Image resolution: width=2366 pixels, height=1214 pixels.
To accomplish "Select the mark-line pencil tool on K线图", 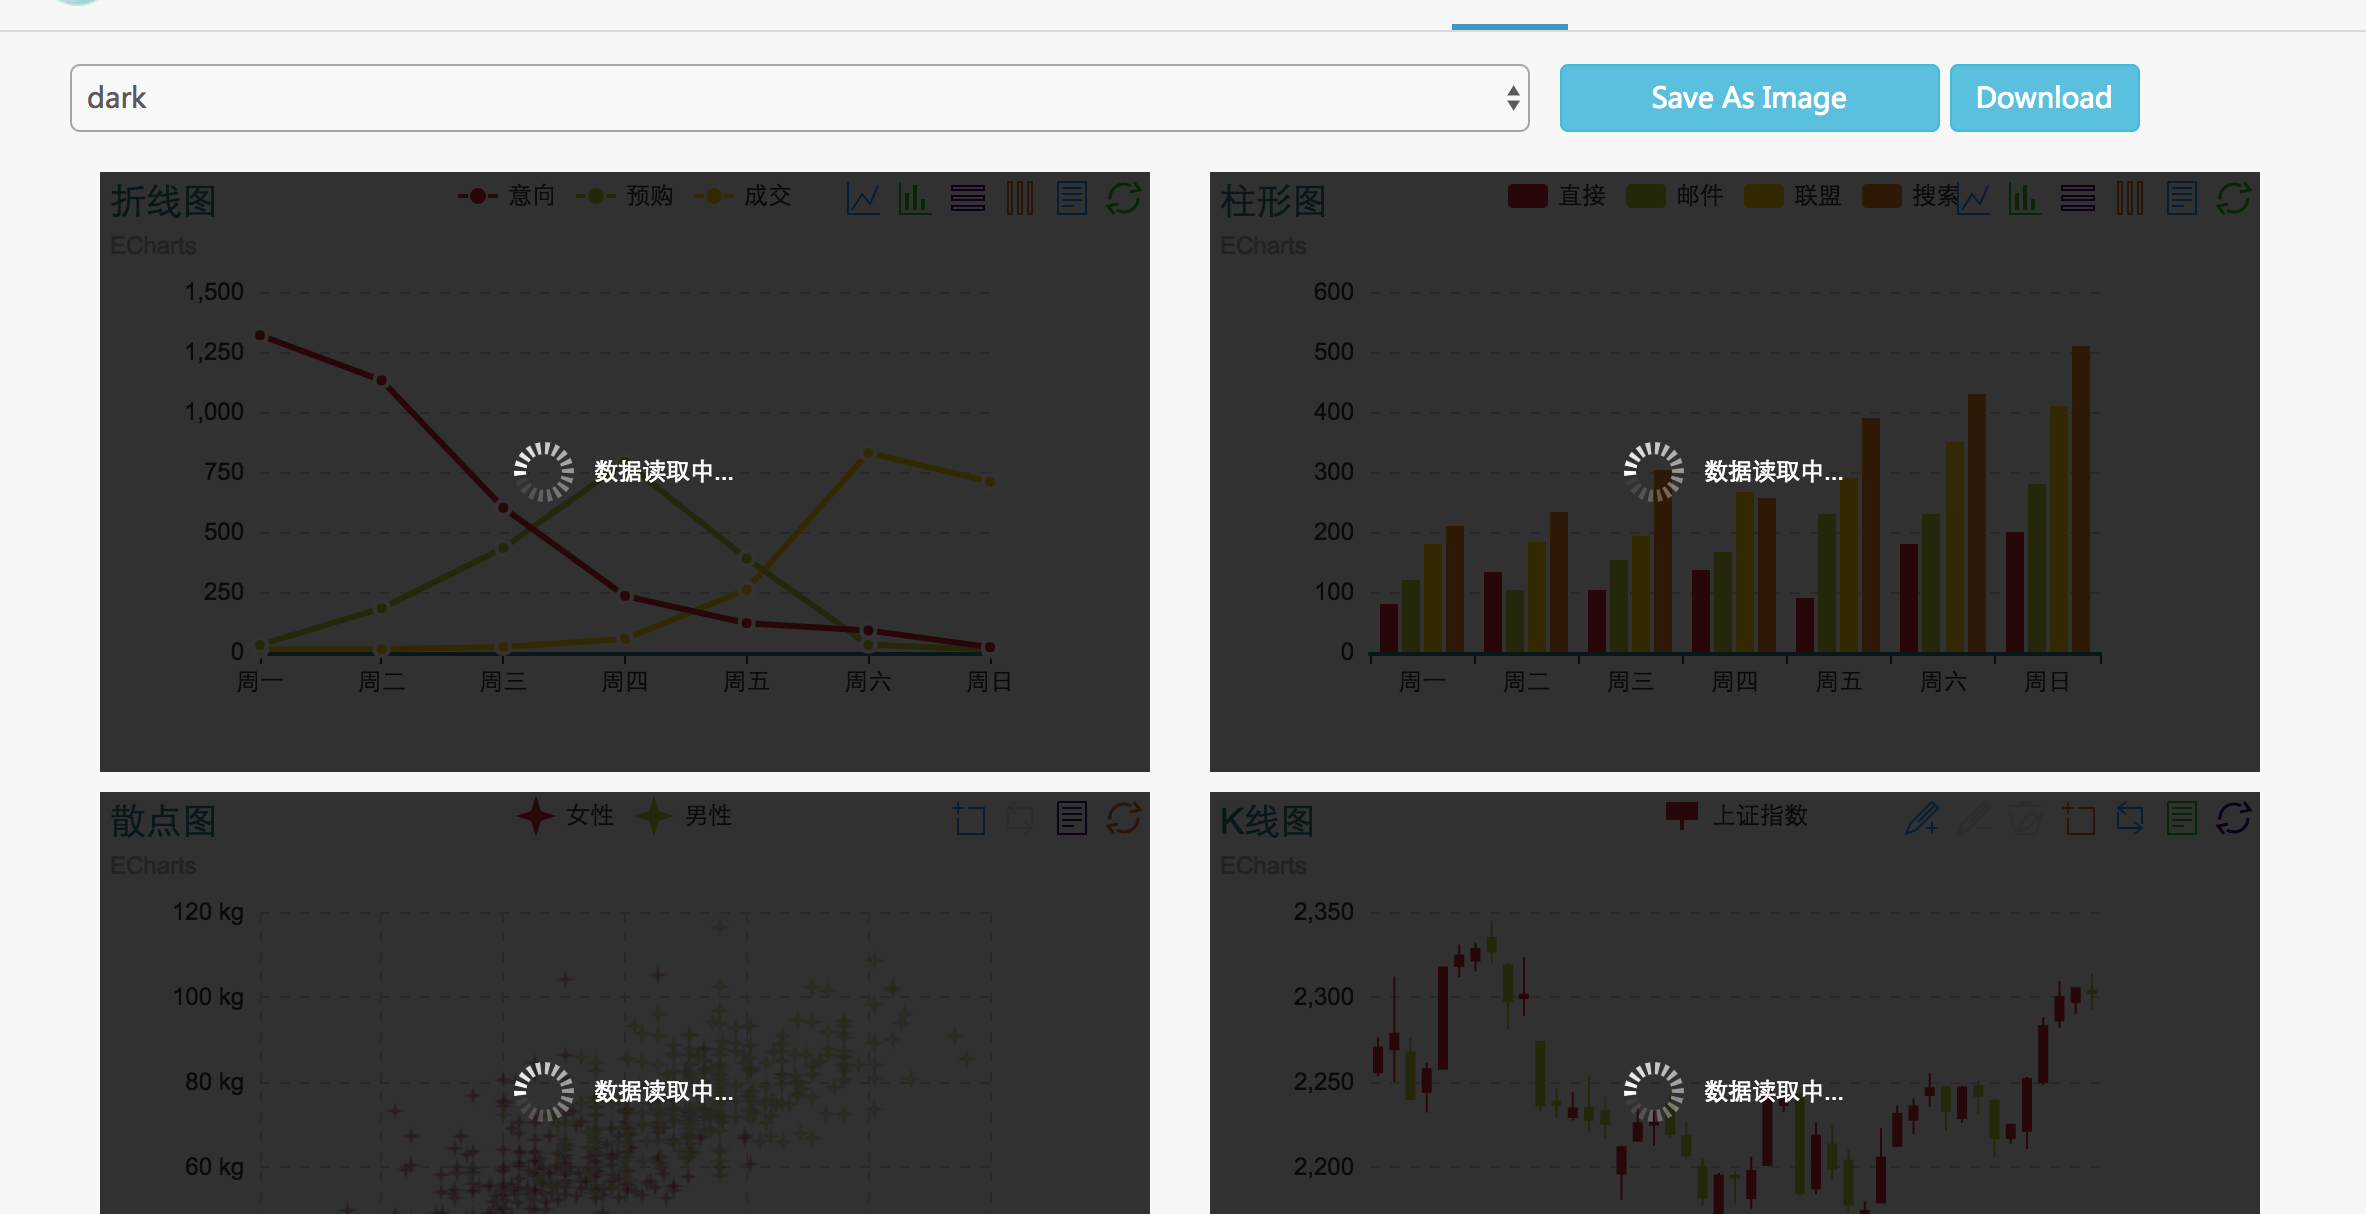I will [1922, 818].
